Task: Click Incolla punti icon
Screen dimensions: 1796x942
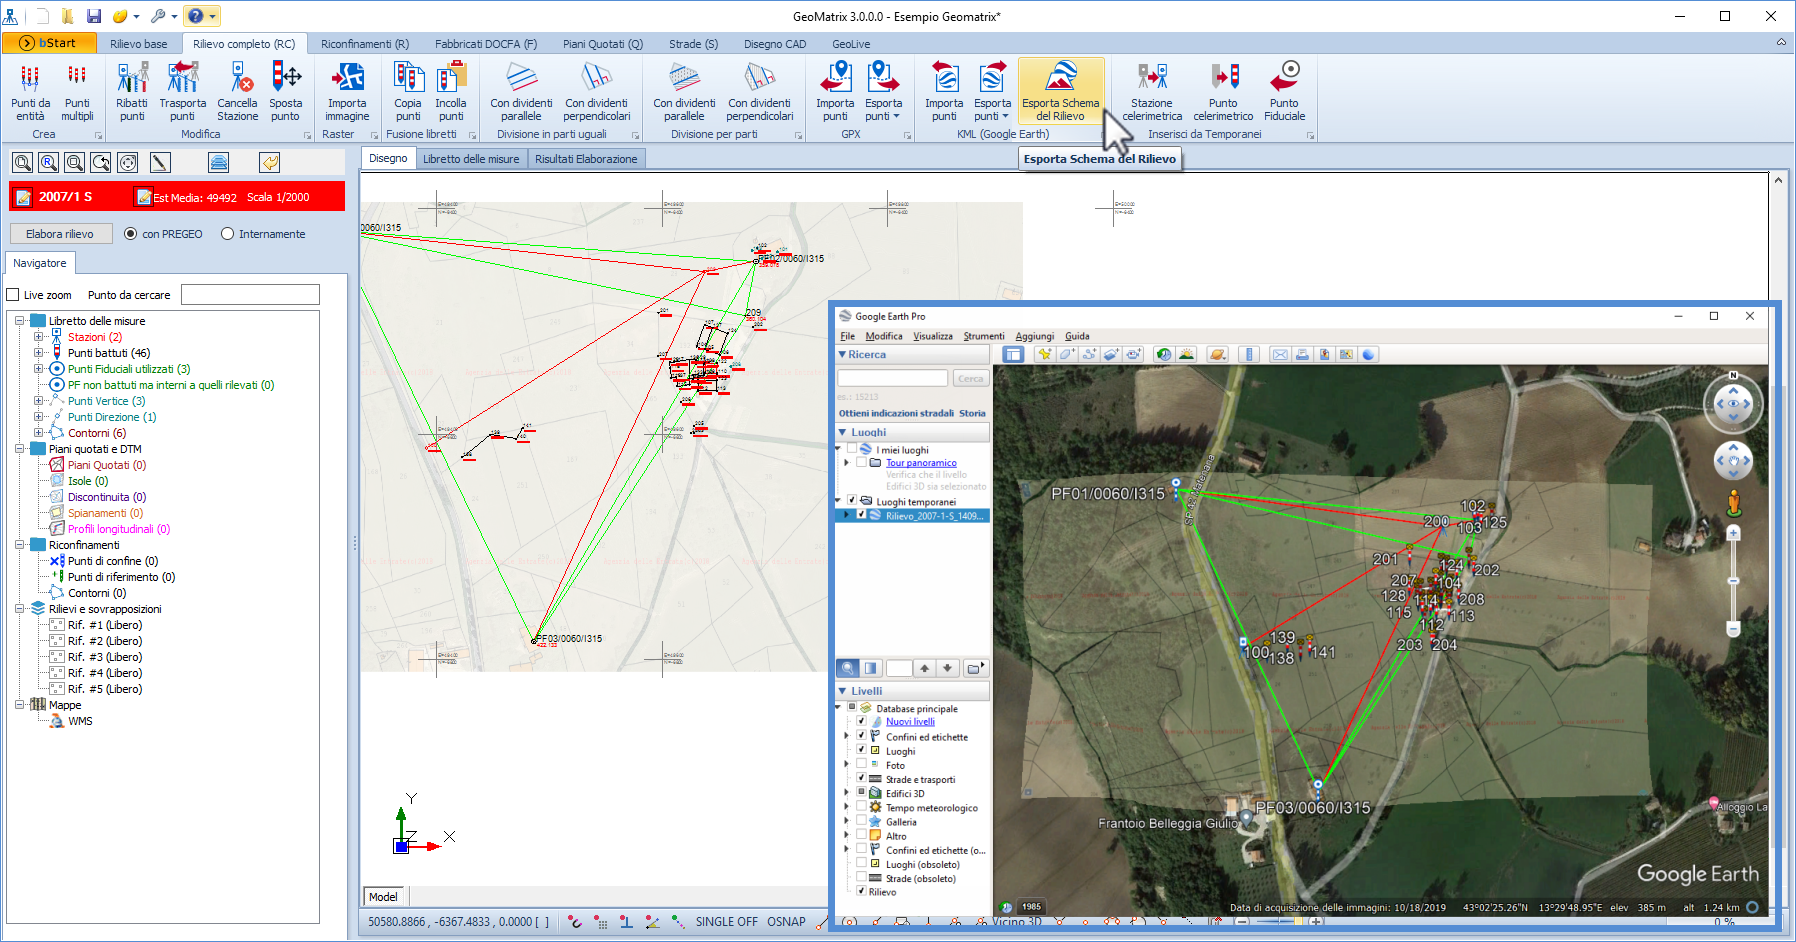Action: coord(451,92)
